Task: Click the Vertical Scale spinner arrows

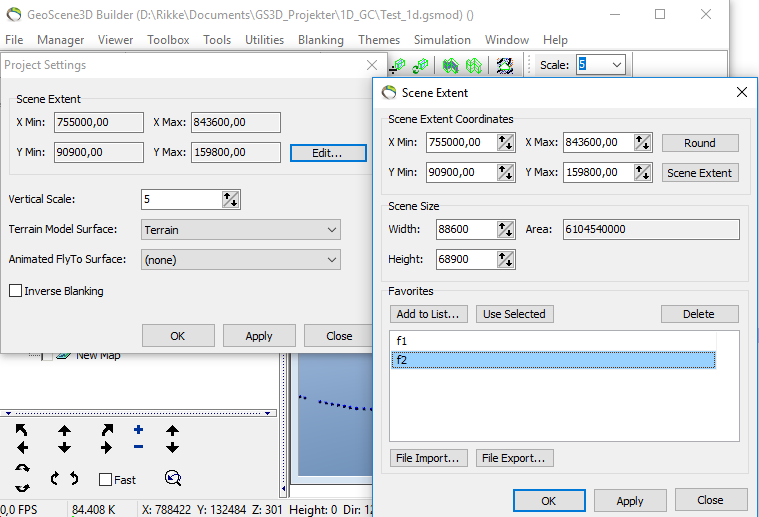Action: (x=230, y=199)
